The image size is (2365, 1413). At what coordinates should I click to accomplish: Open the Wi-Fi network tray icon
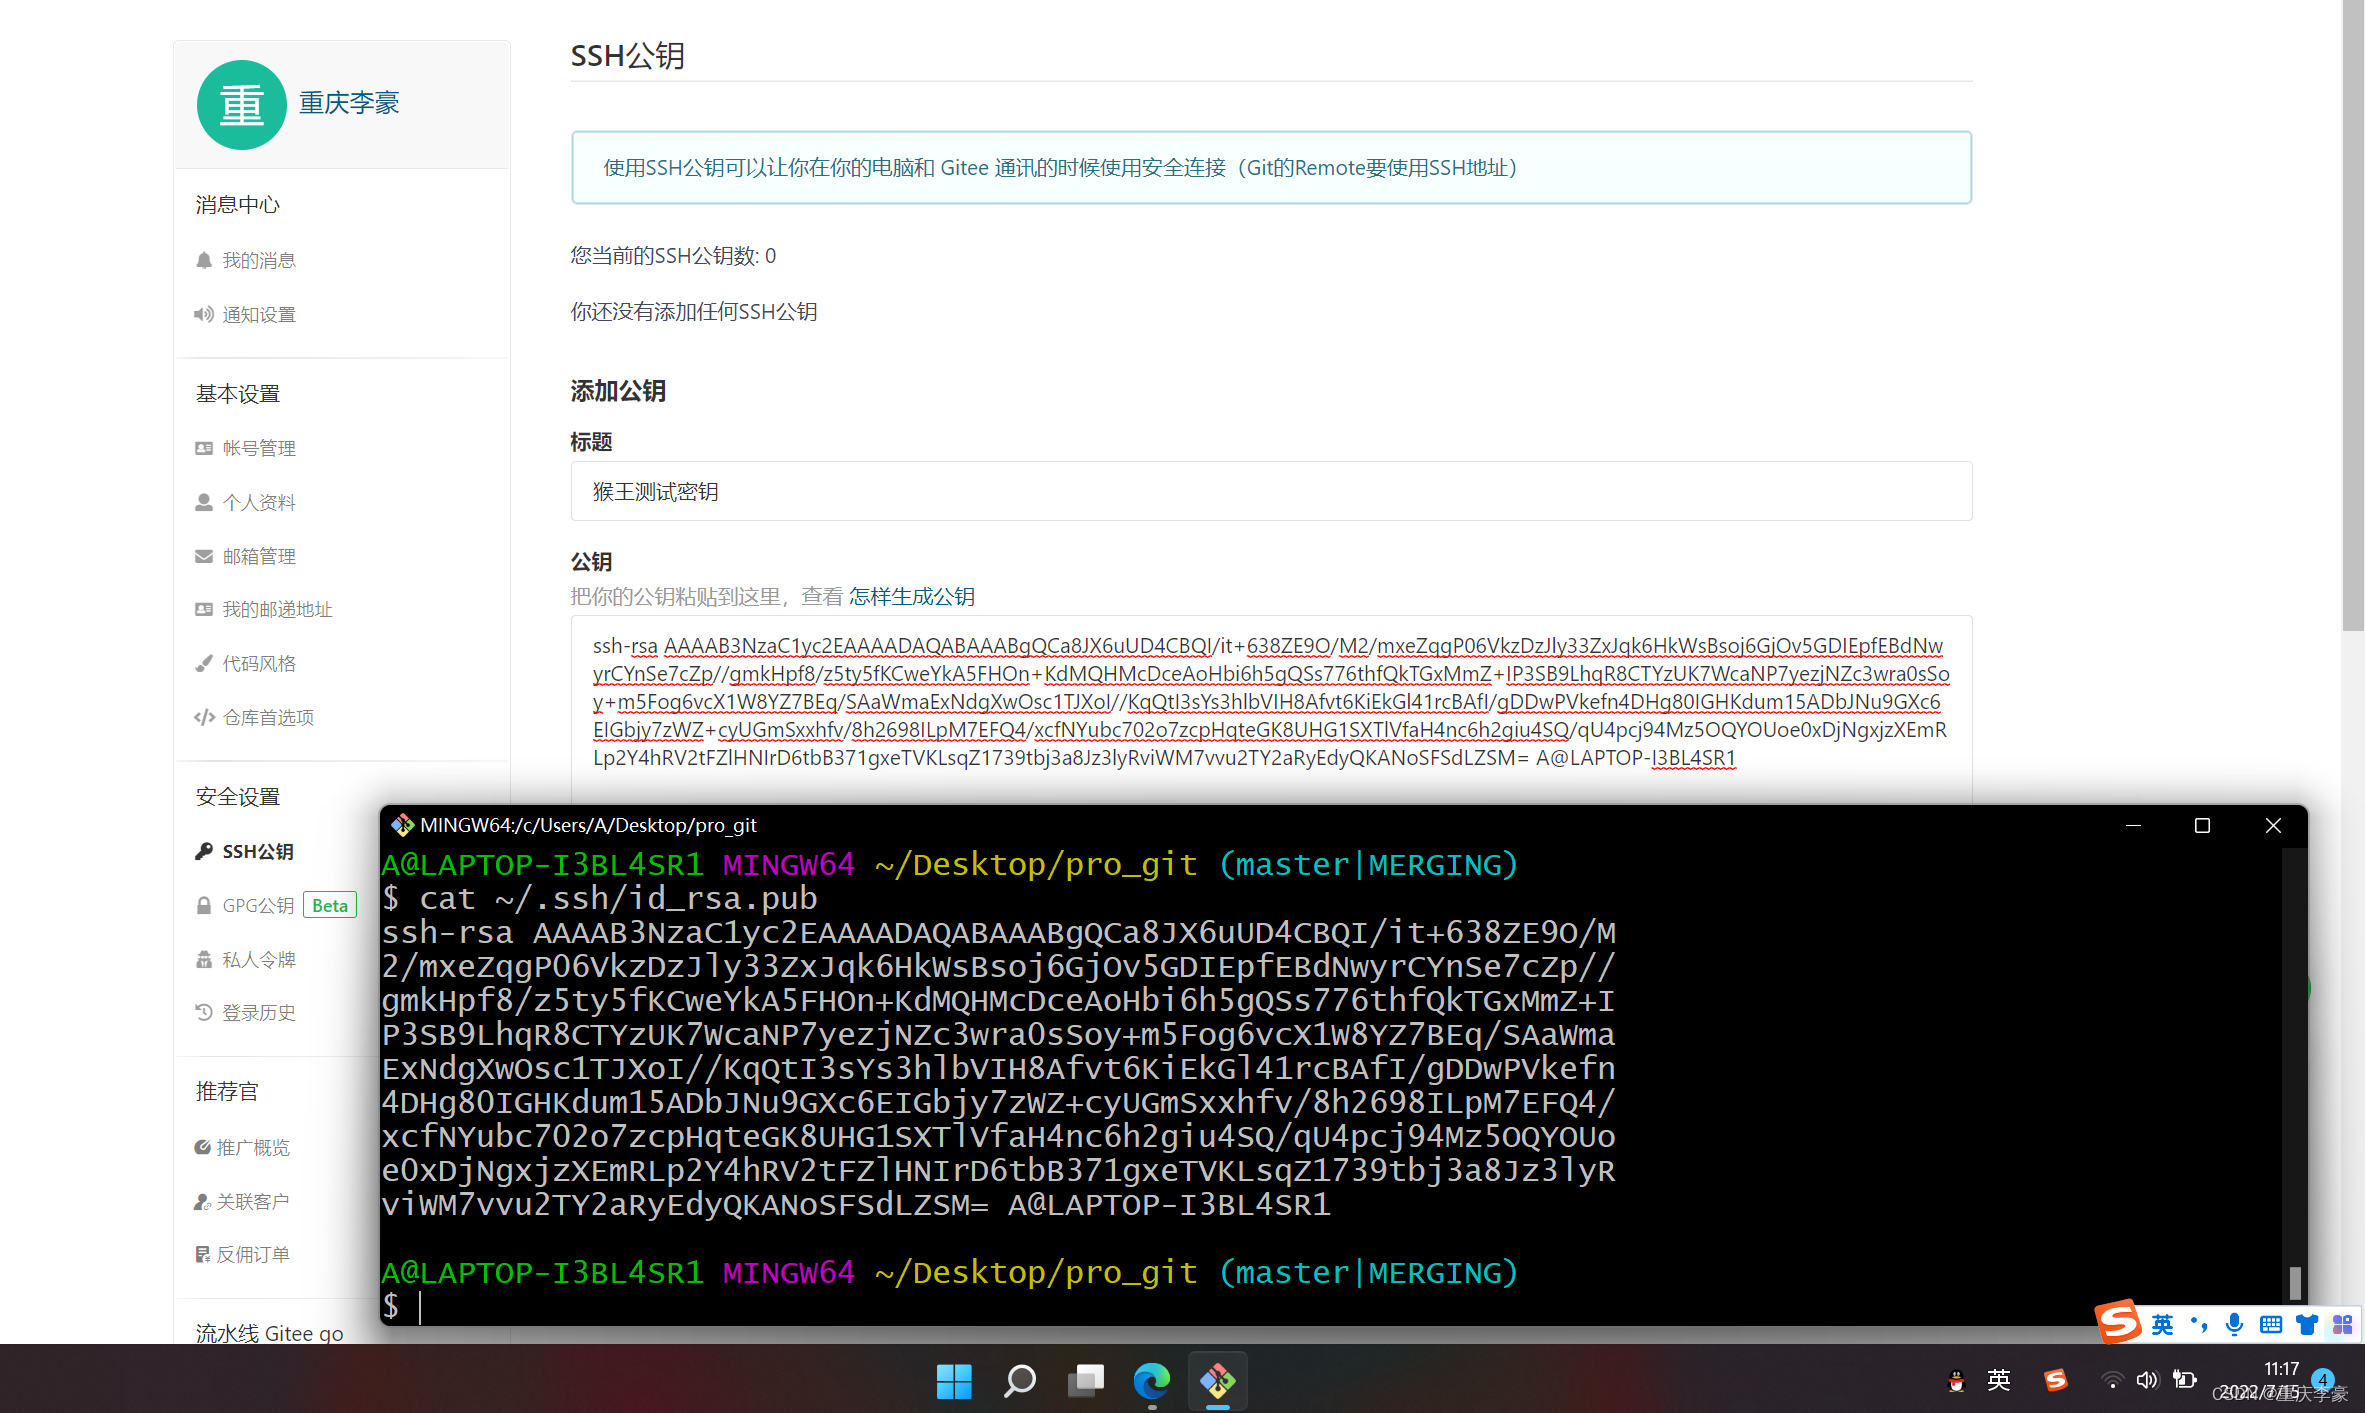coord(2112,1380)
